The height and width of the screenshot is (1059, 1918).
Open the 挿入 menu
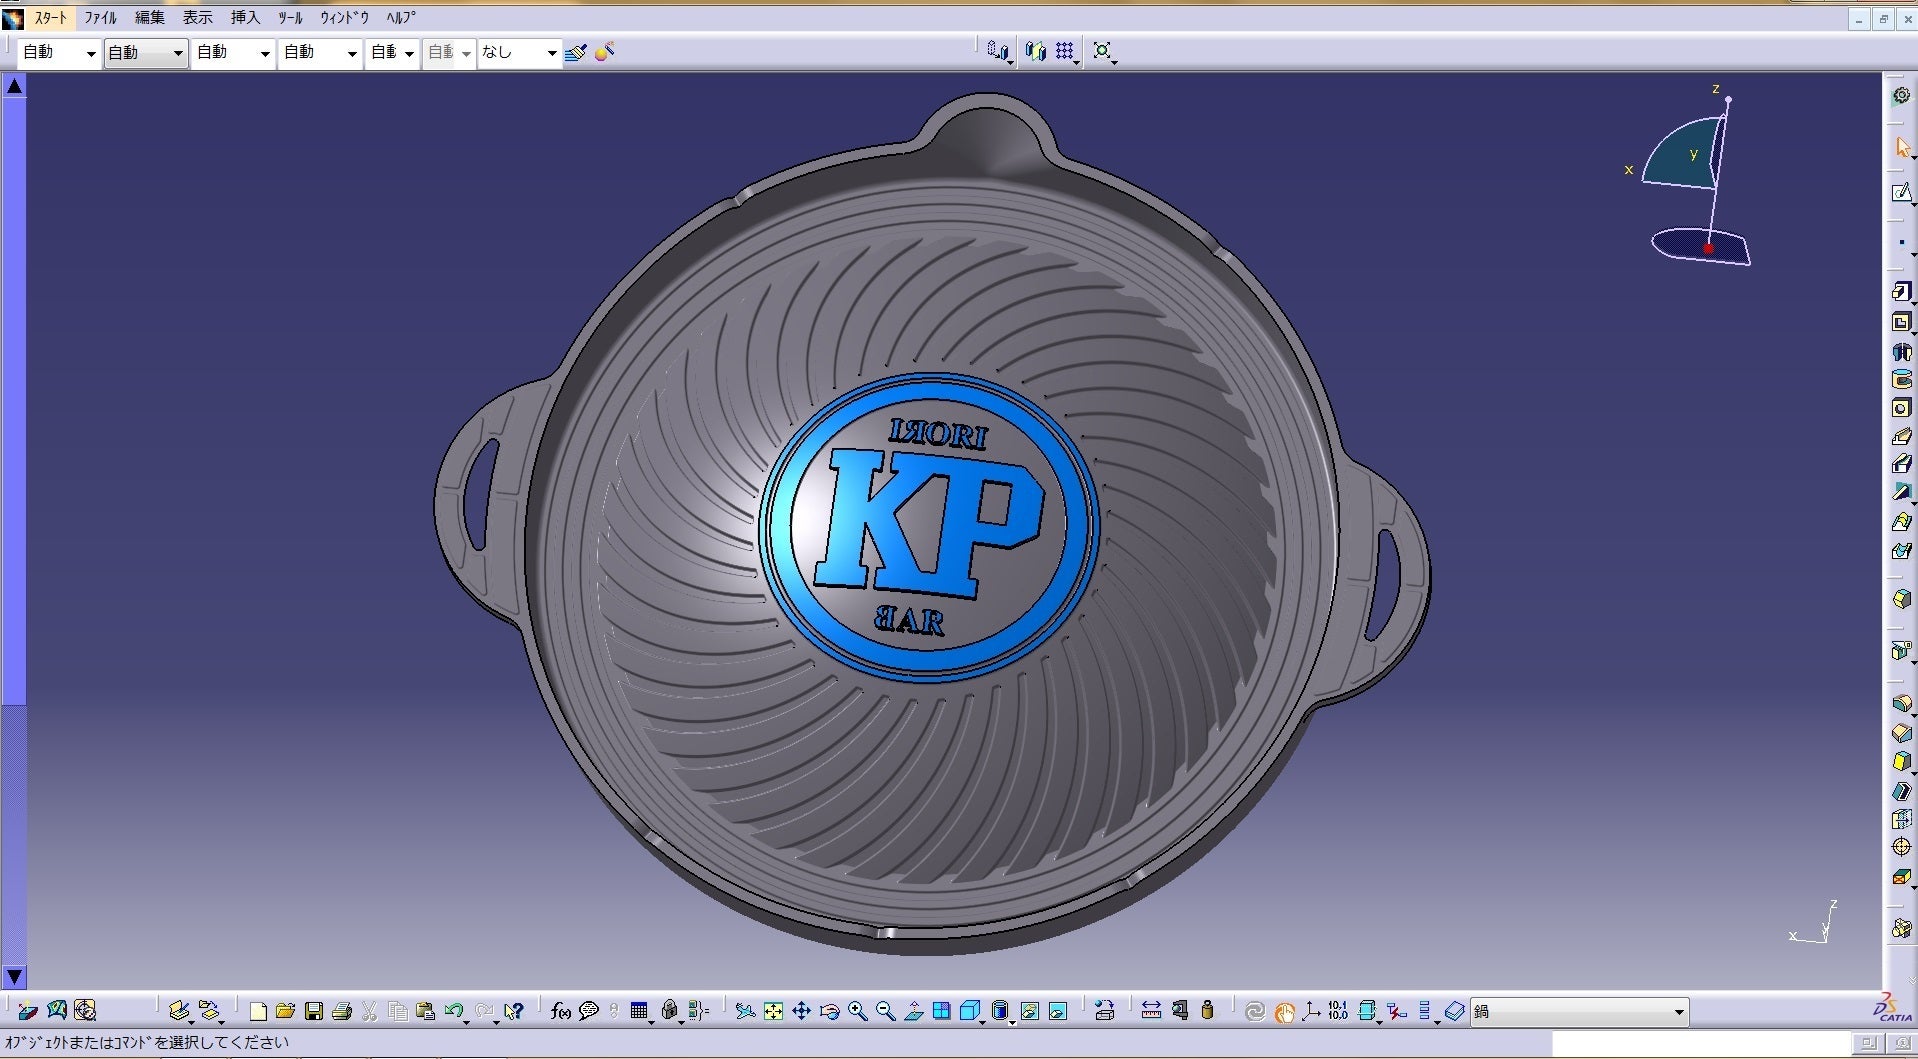point(245,18)
